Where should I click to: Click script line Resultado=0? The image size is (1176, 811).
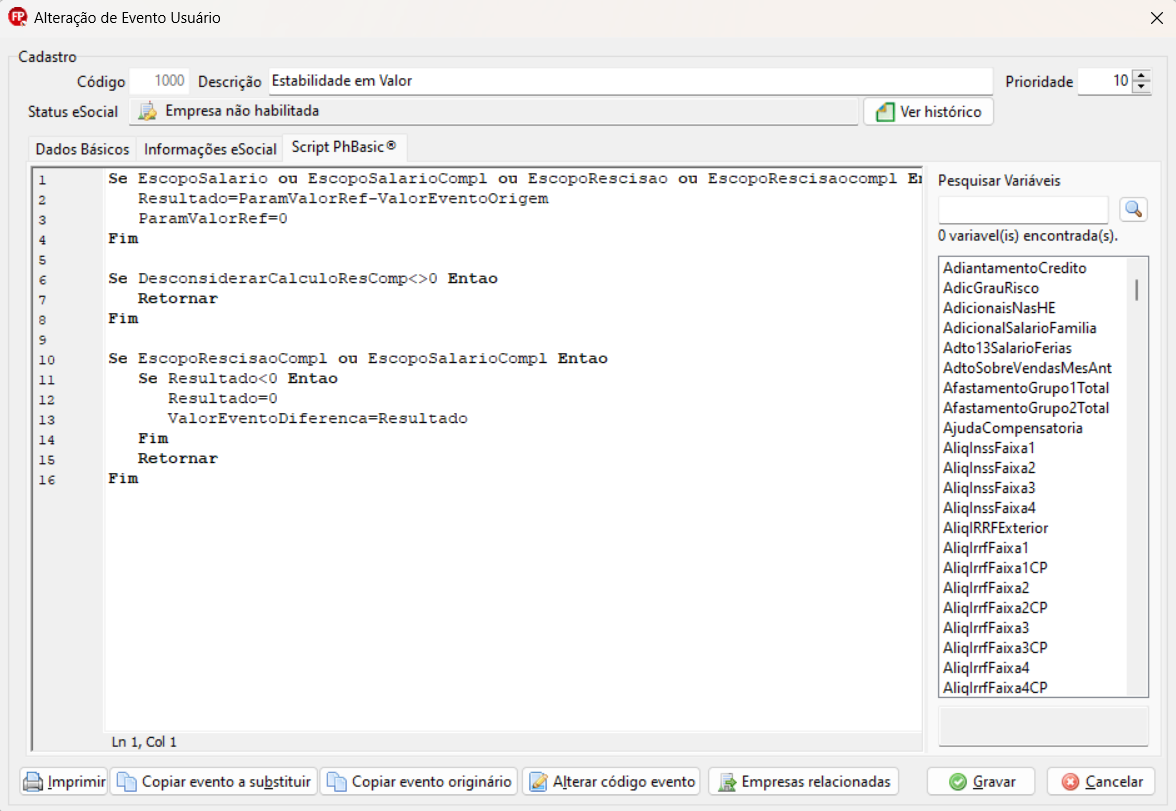click(x=223, y=399)
